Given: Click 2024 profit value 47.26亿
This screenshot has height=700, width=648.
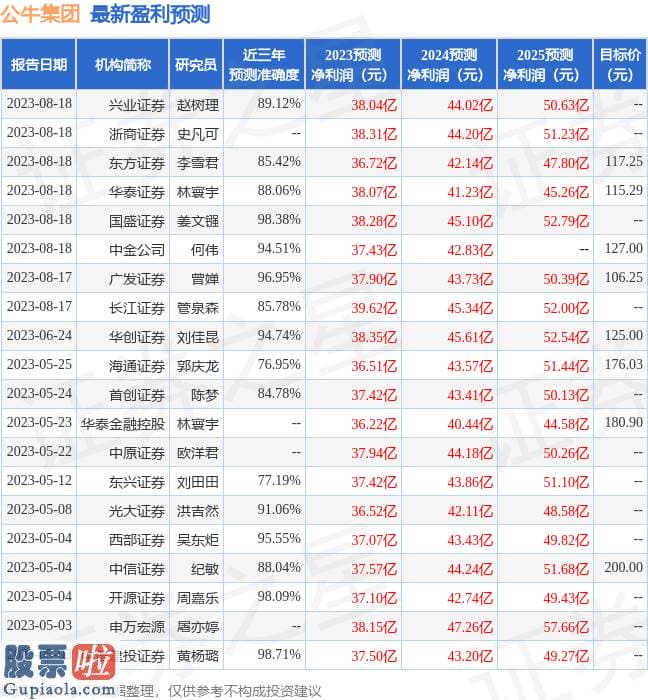Looking at the screenshot, I should (x=470, y=627).
